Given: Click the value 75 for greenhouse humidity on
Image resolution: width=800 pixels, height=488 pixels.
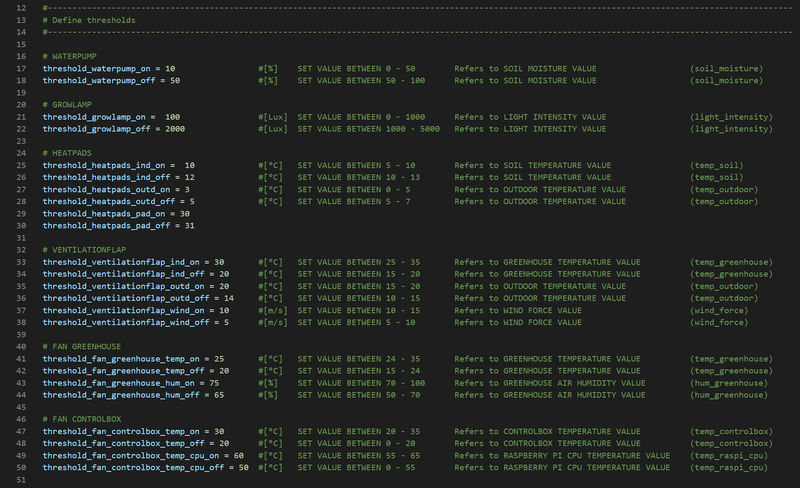Looking at the screenshot, I should click(x=213, y=382).
